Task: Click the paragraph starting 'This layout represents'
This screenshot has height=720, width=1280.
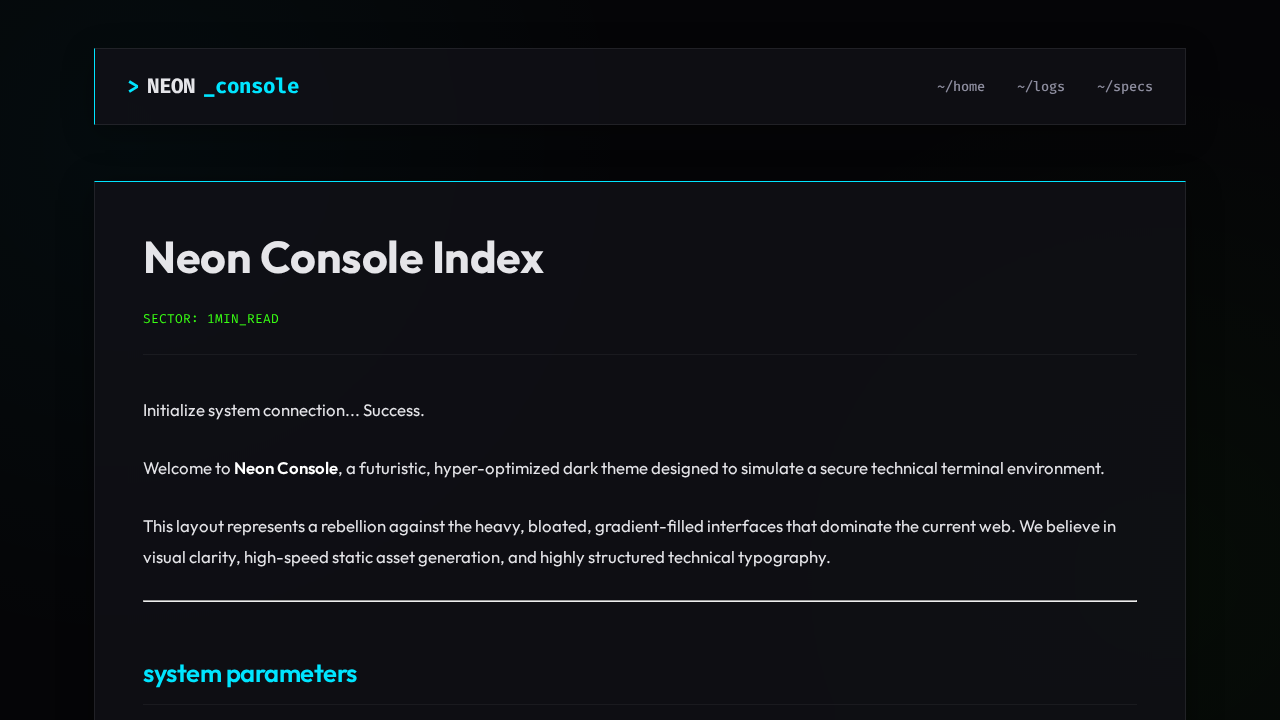Action: coord(640,541)
